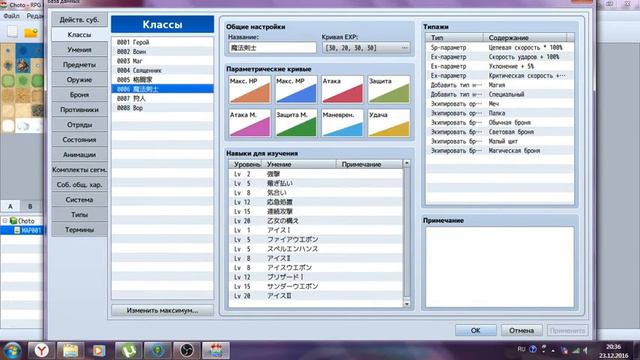This screenshot has height=360, width=640.
Task: Open the media player taskbar icon
Action: [x=99, y=350]
